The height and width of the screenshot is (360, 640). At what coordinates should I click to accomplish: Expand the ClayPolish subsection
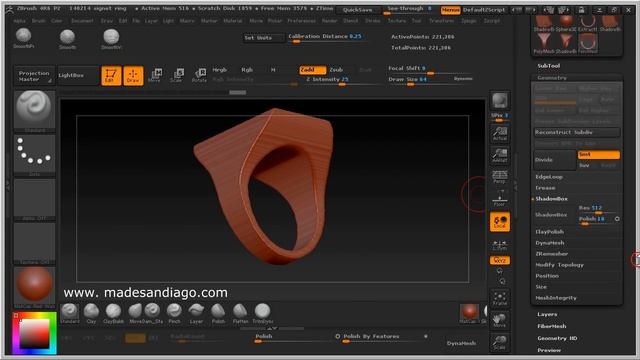[x=549, y=232]
